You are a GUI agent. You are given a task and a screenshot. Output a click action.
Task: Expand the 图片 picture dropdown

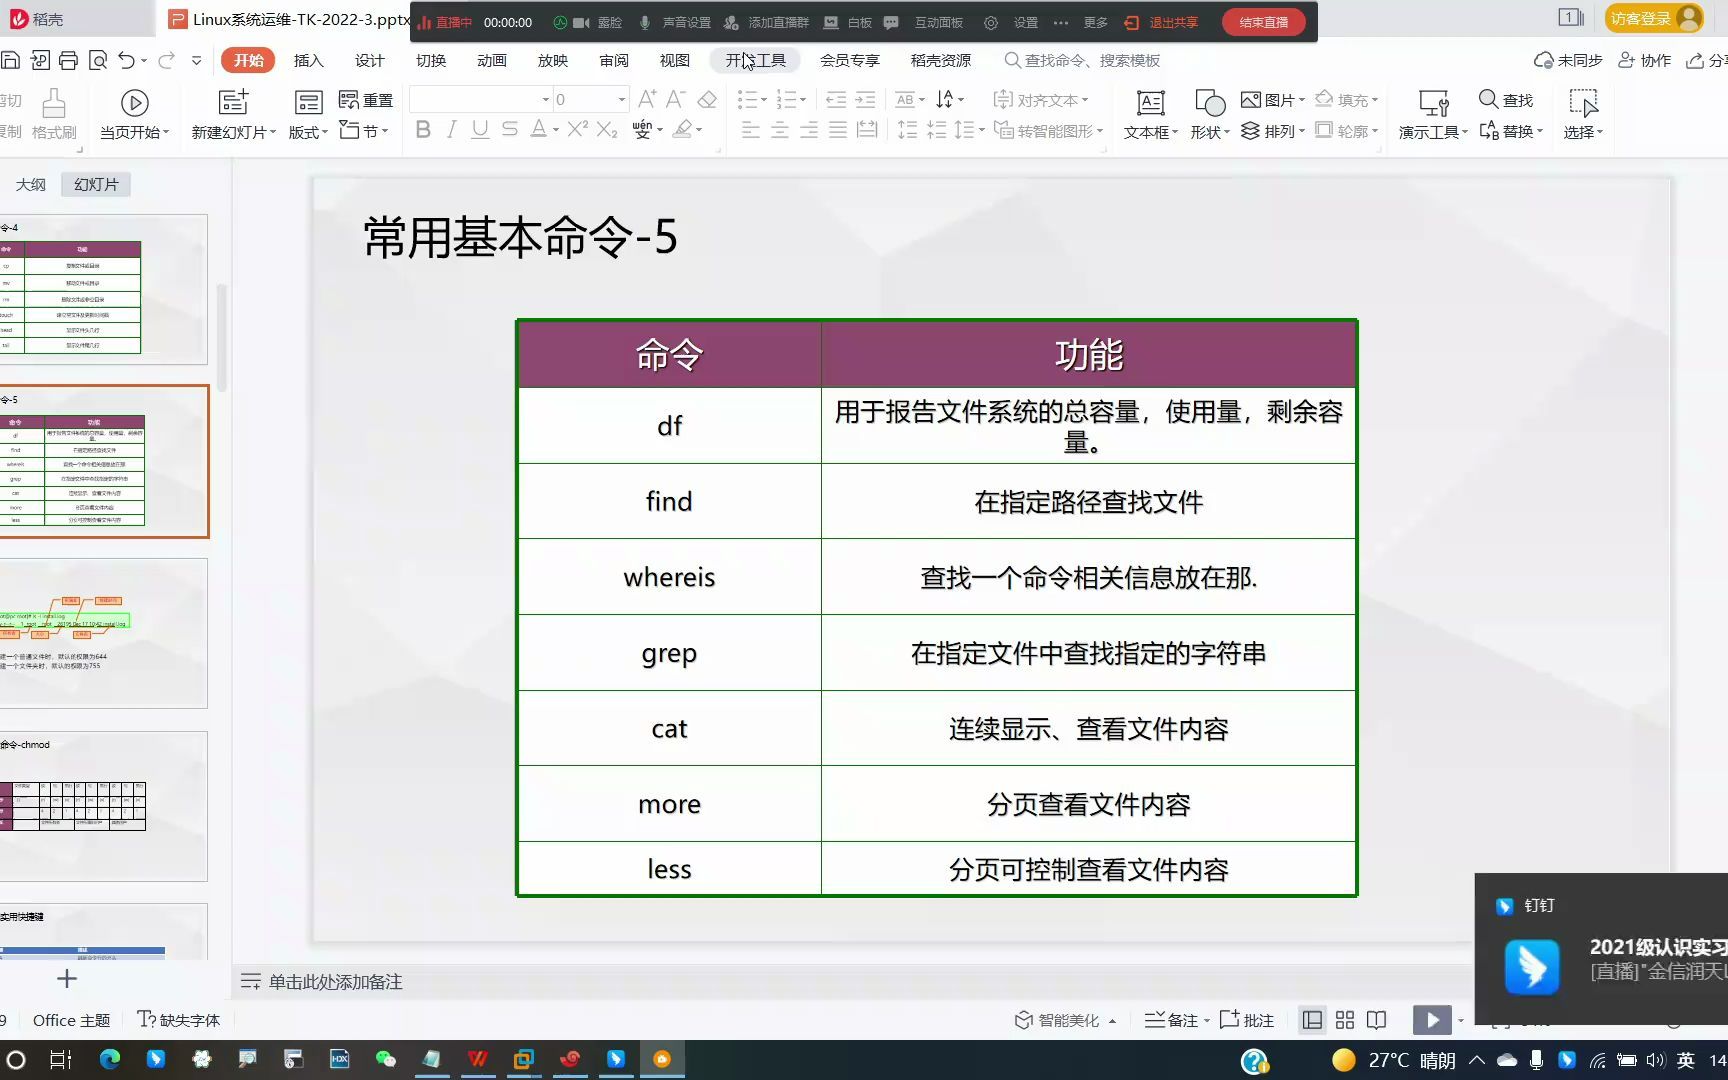coord(1302,99)
